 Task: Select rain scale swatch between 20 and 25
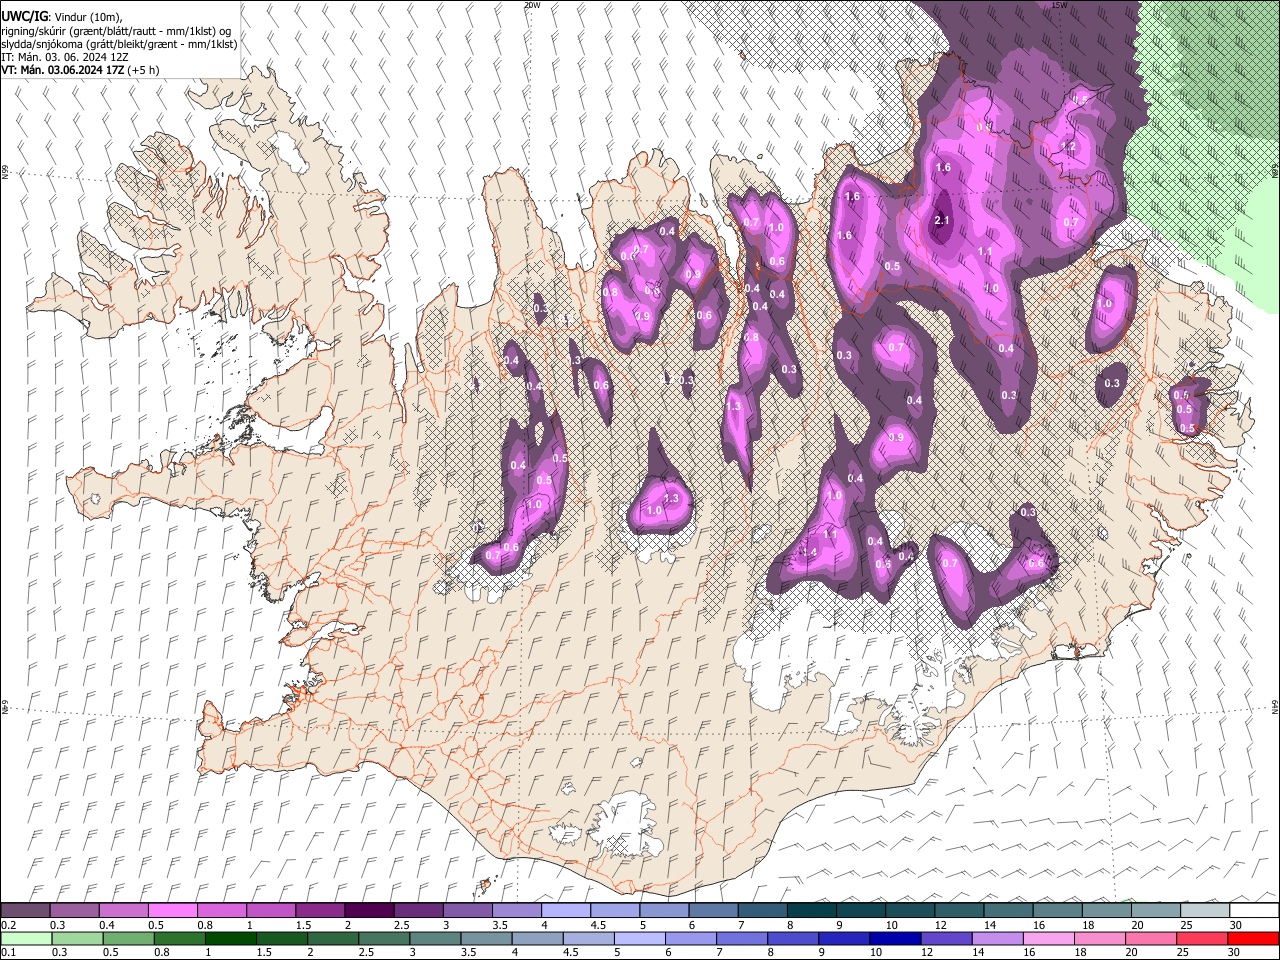[x=1152, y=938]
